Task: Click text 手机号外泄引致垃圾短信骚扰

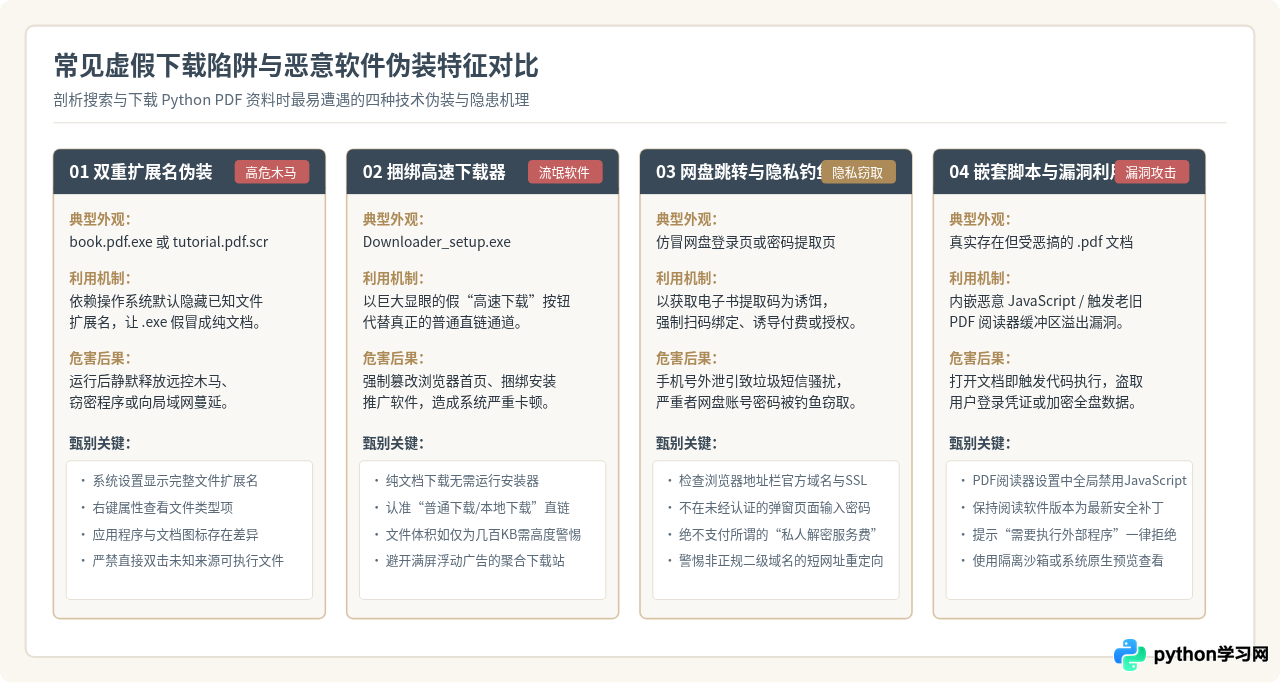Action: click(x=750, y=381)
